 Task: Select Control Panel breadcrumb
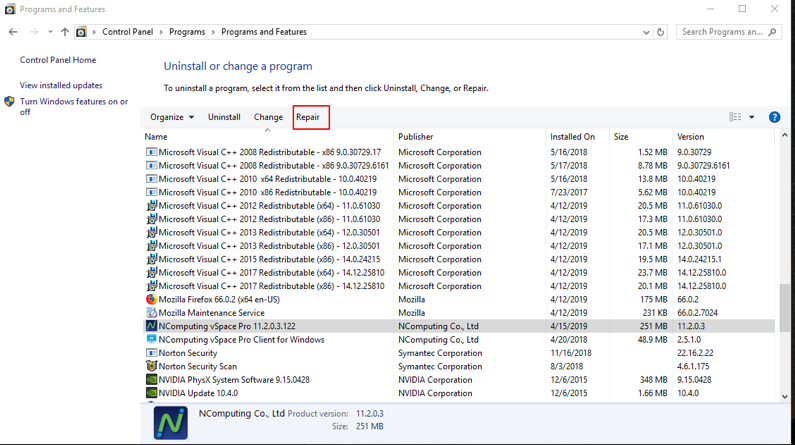pos(127,32)
